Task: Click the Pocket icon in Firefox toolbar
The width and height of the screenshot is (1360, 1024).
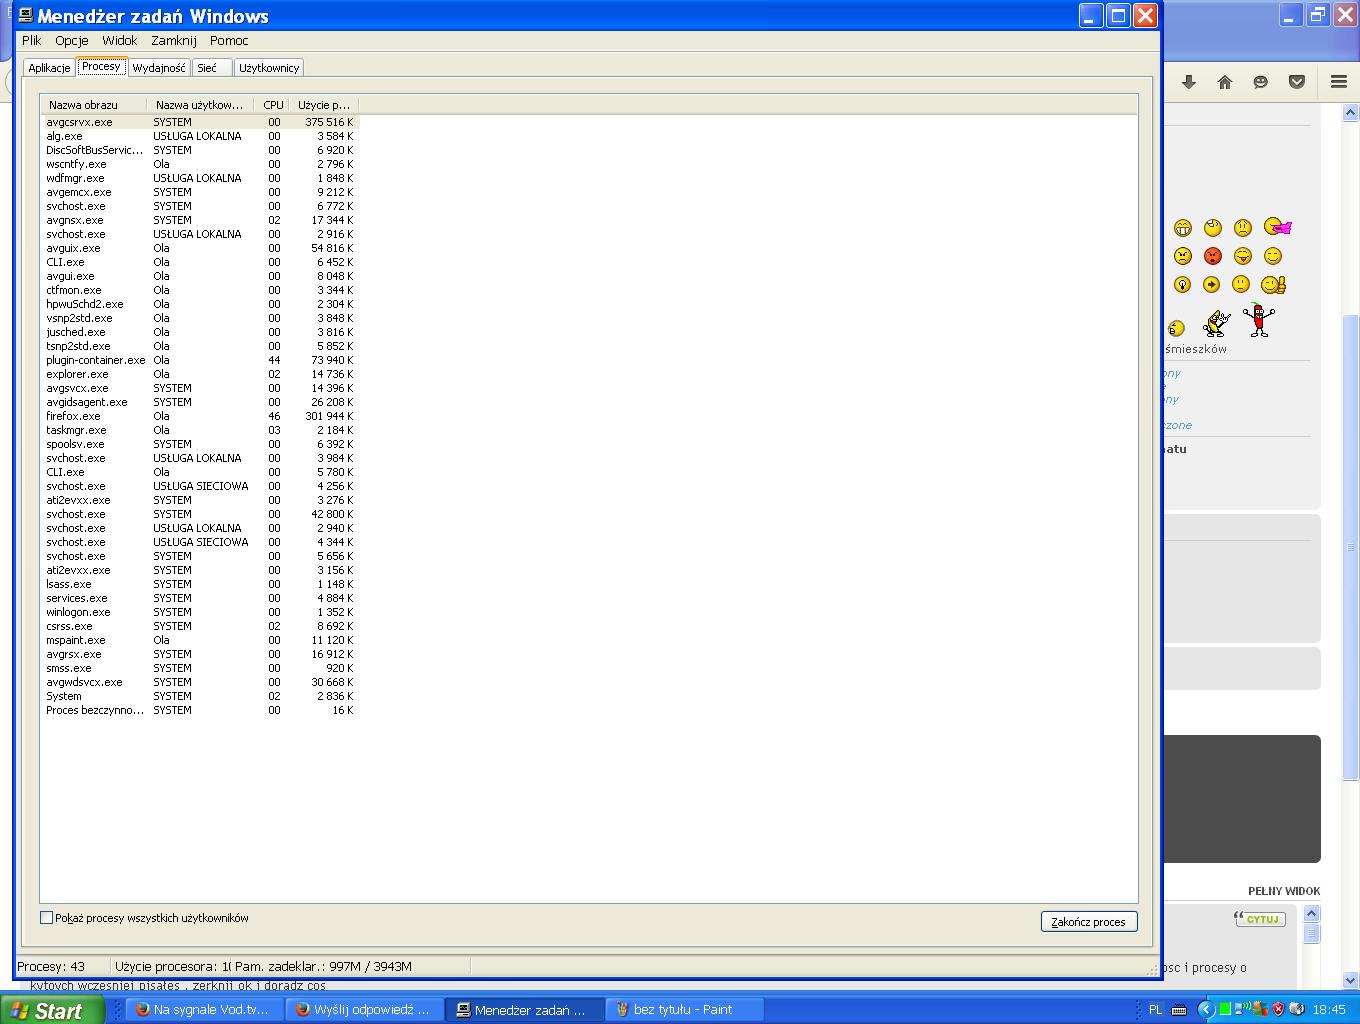Action: point(1297,82)
